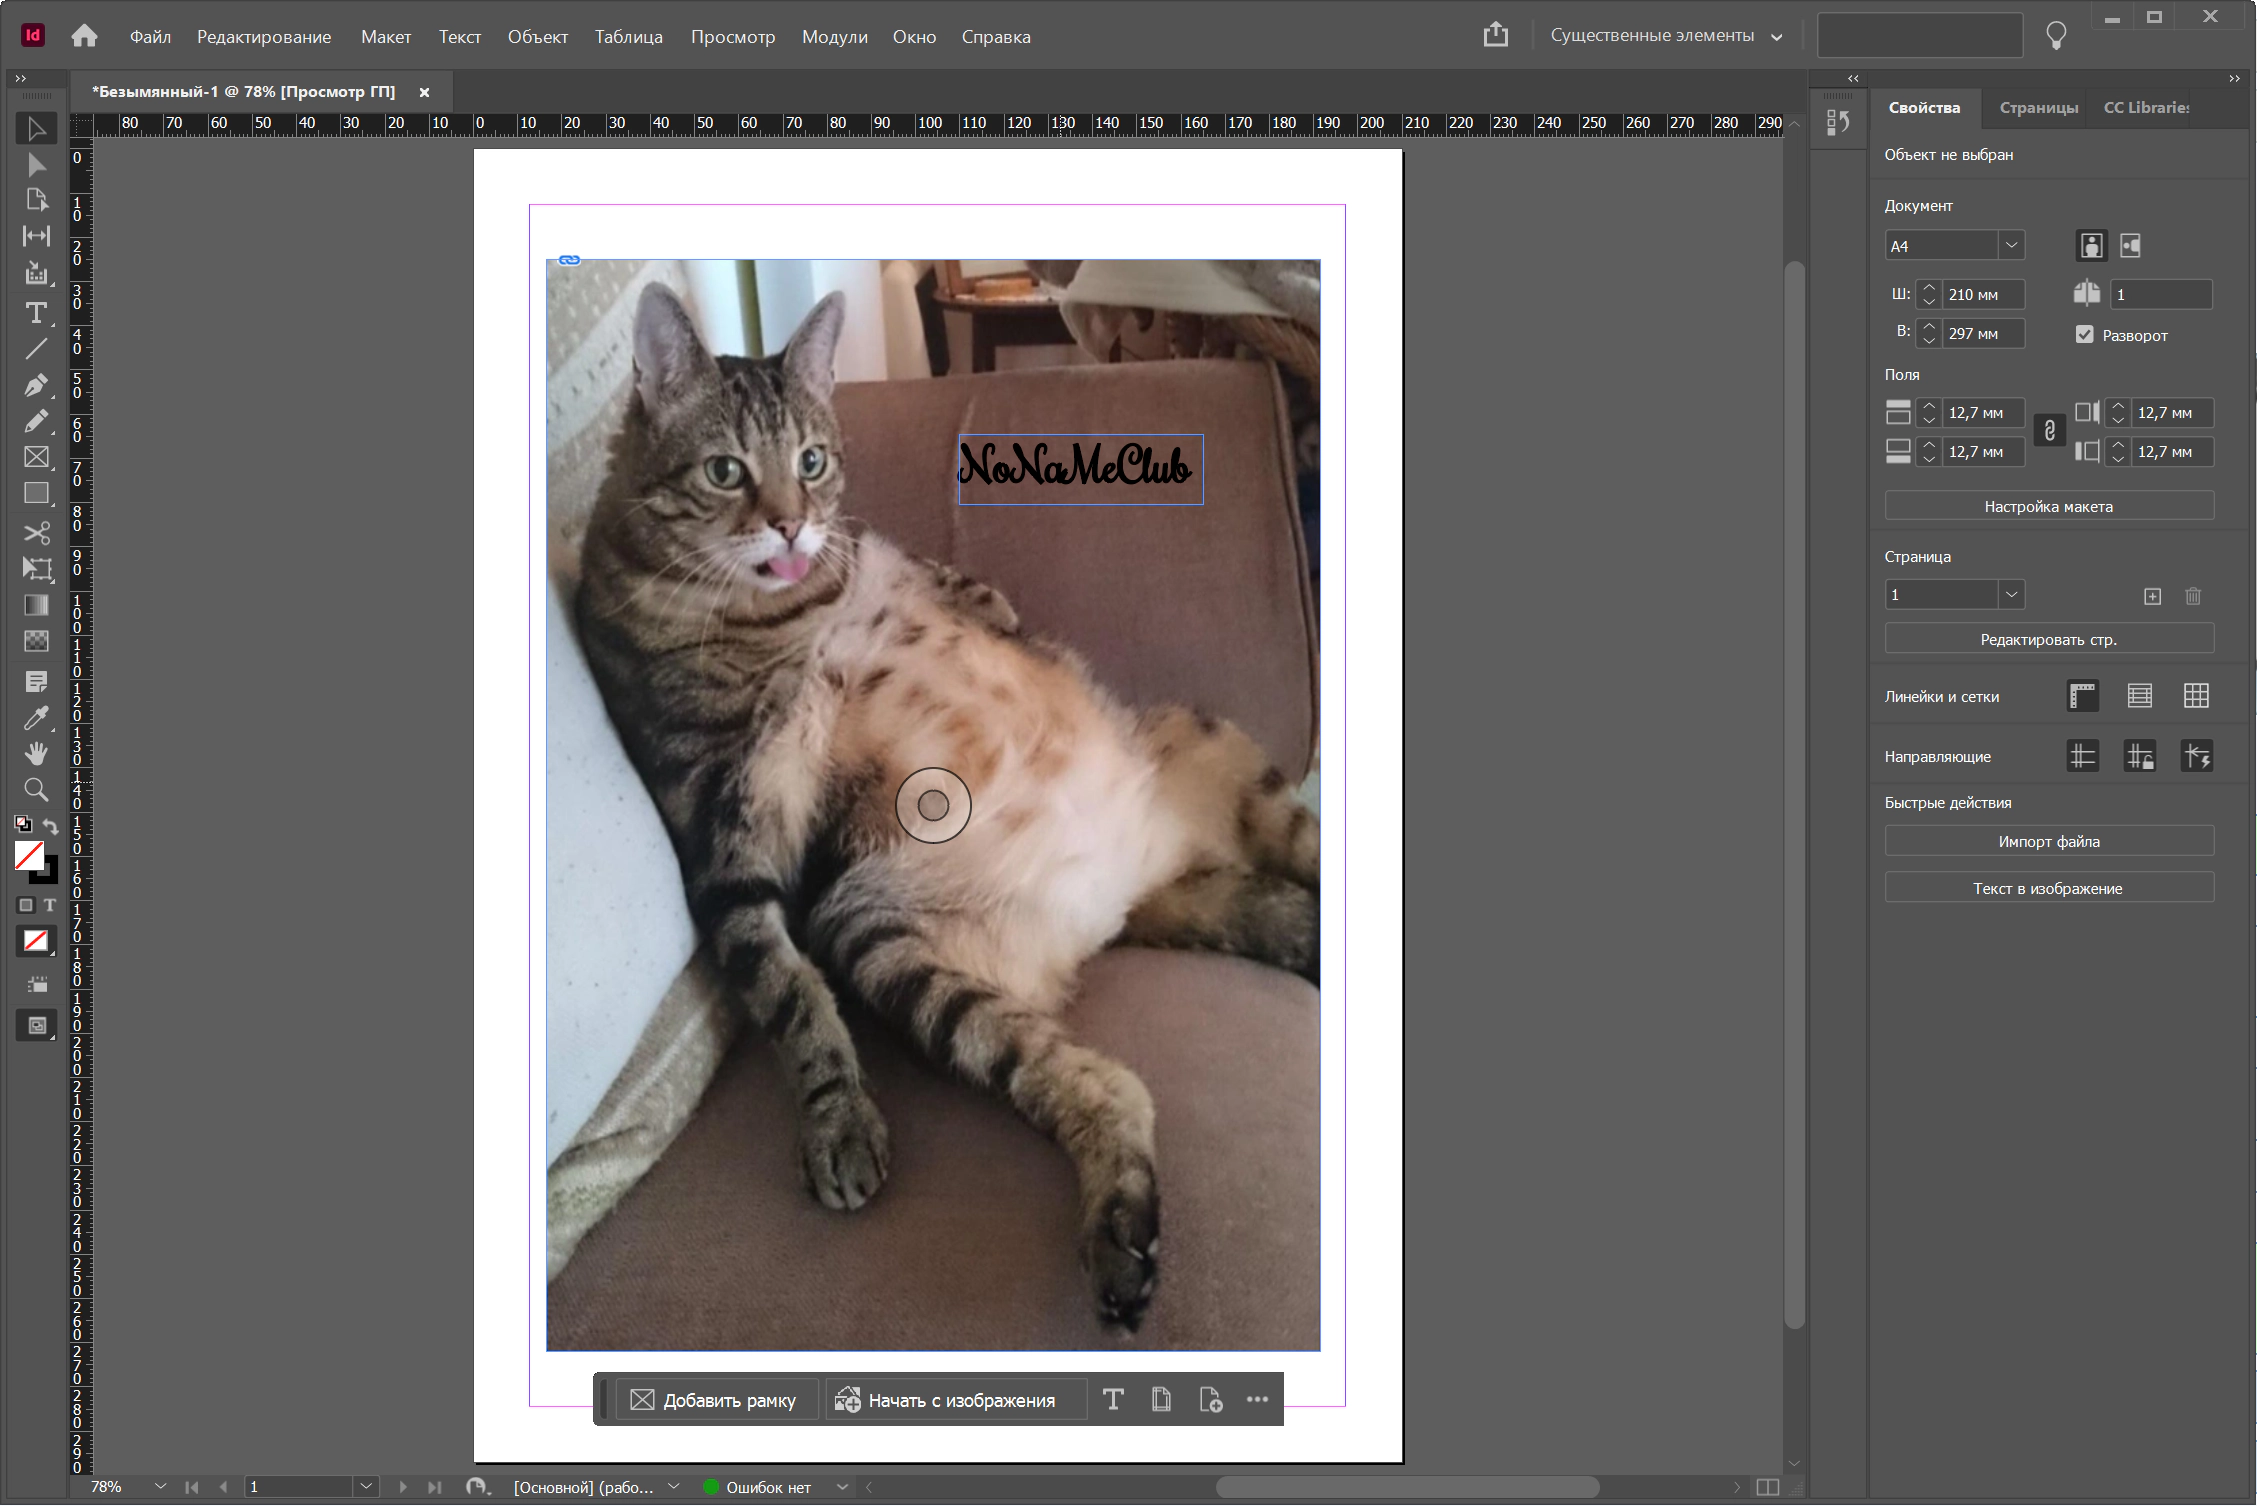Collapse the right panels with double chevron
Viewport: 2257px width, 1506px height.
click(x=2234, y=78)
